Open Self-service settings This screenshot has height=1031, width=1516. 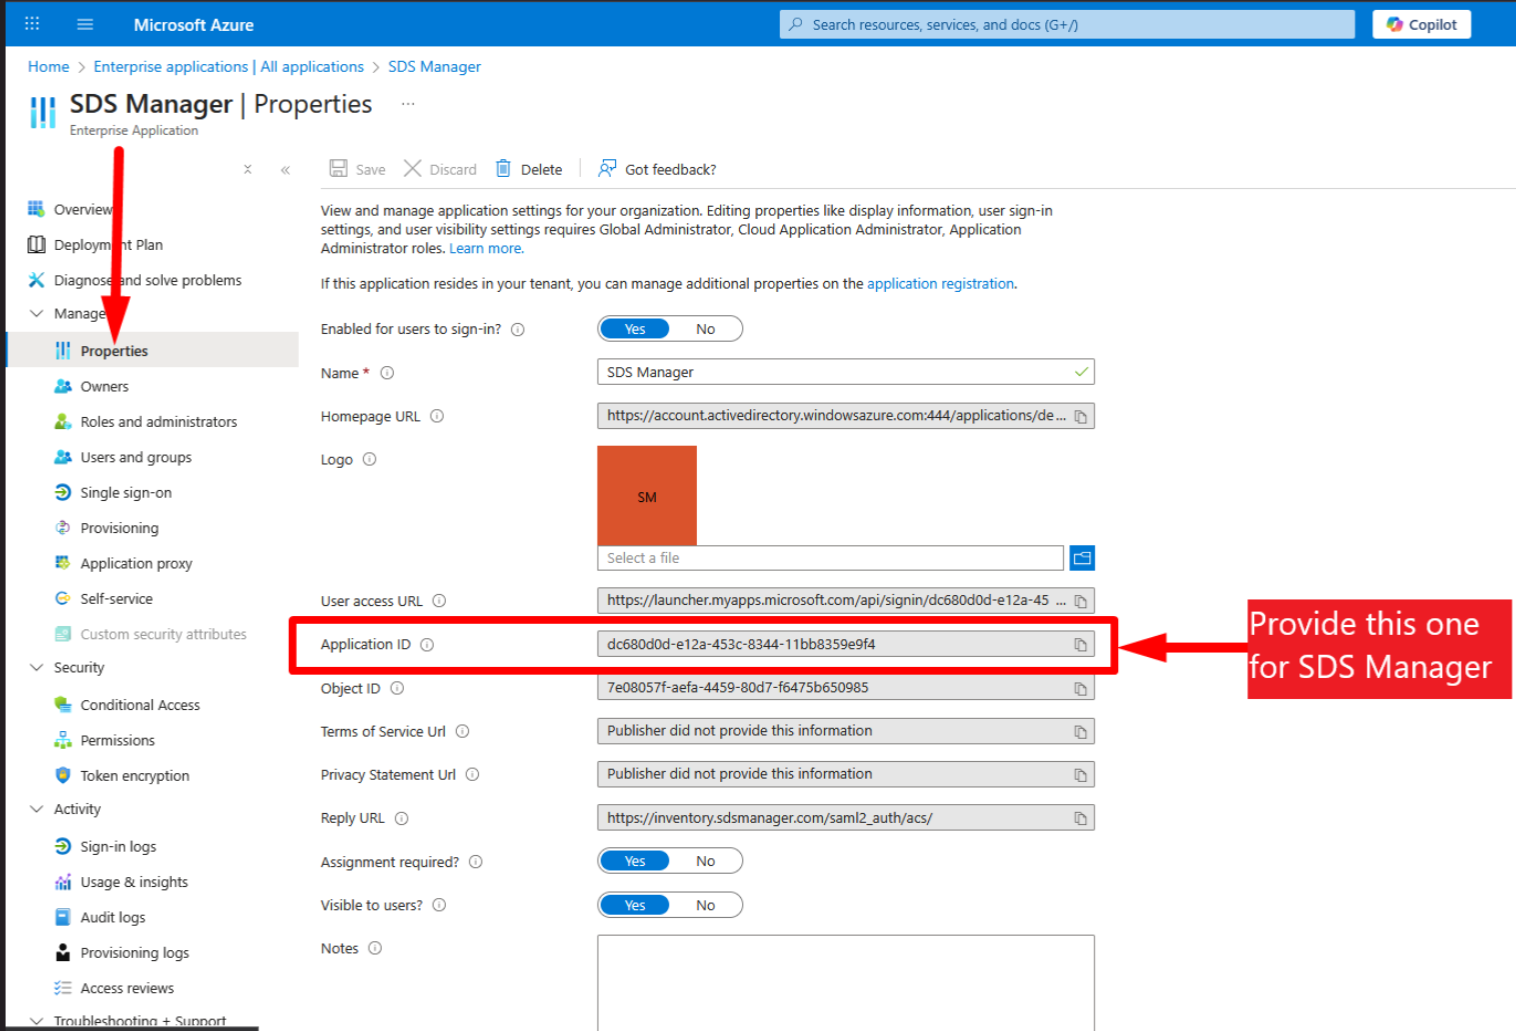[116, 598]
